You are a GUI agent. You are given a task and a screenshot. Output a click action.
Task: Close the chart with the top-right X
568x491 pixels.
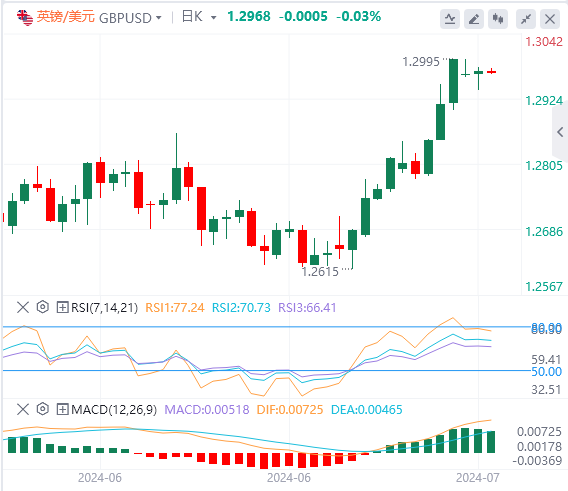click(x=550, y=18)
